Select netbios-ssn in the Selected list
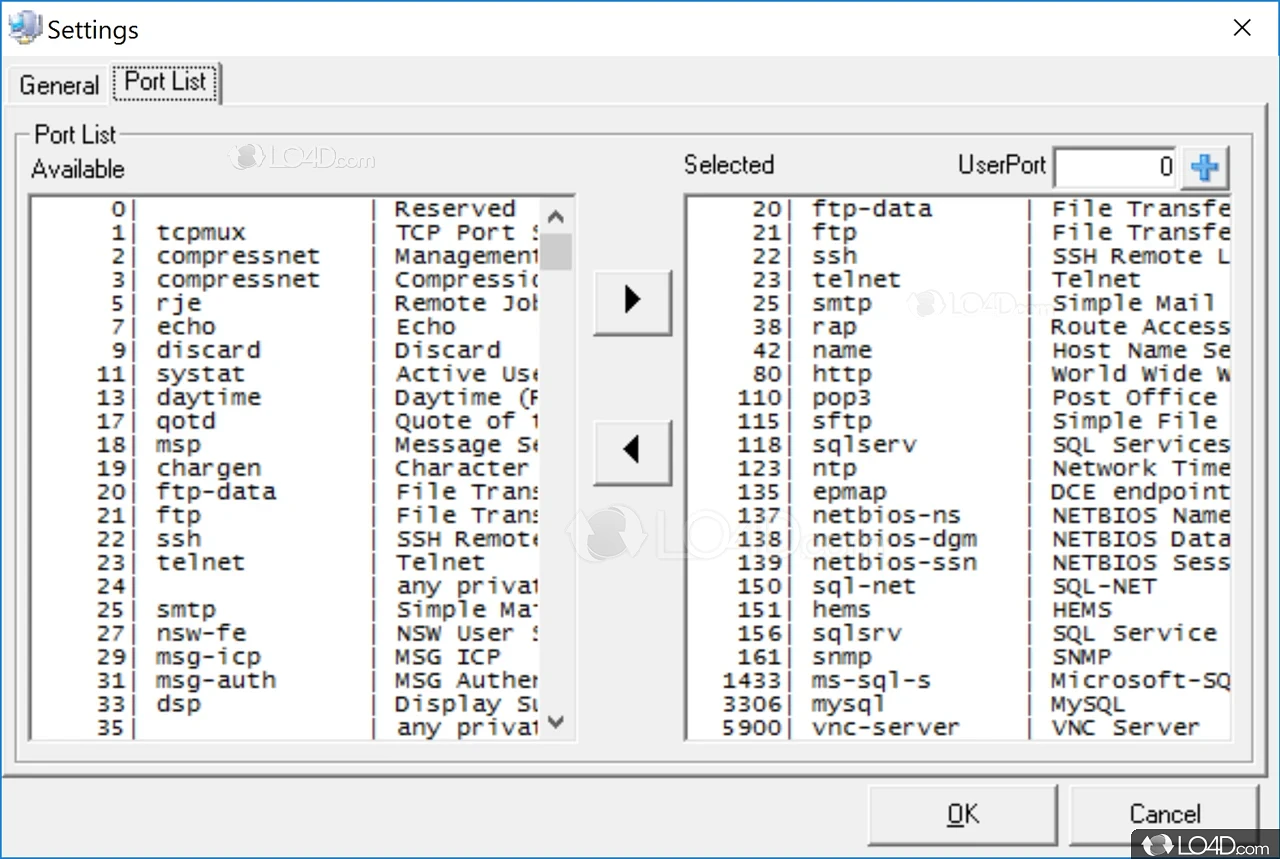Screen dimensions: 1280x859 click(x=958, y=563)
